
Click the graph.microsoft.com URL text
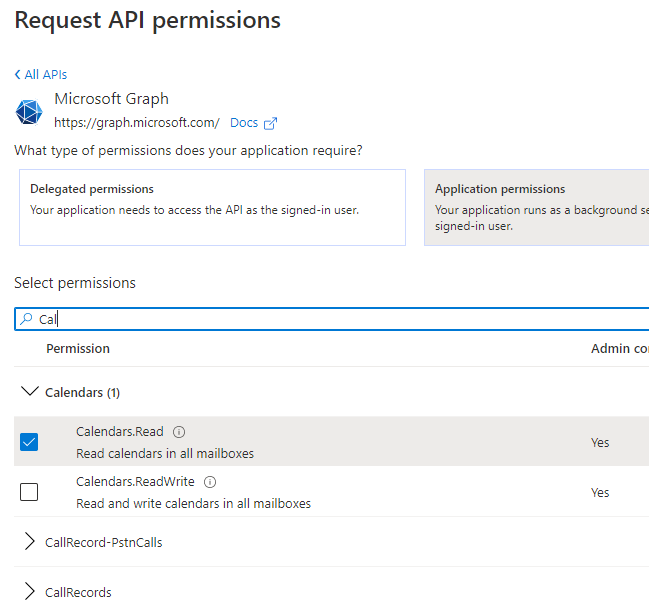137,123
